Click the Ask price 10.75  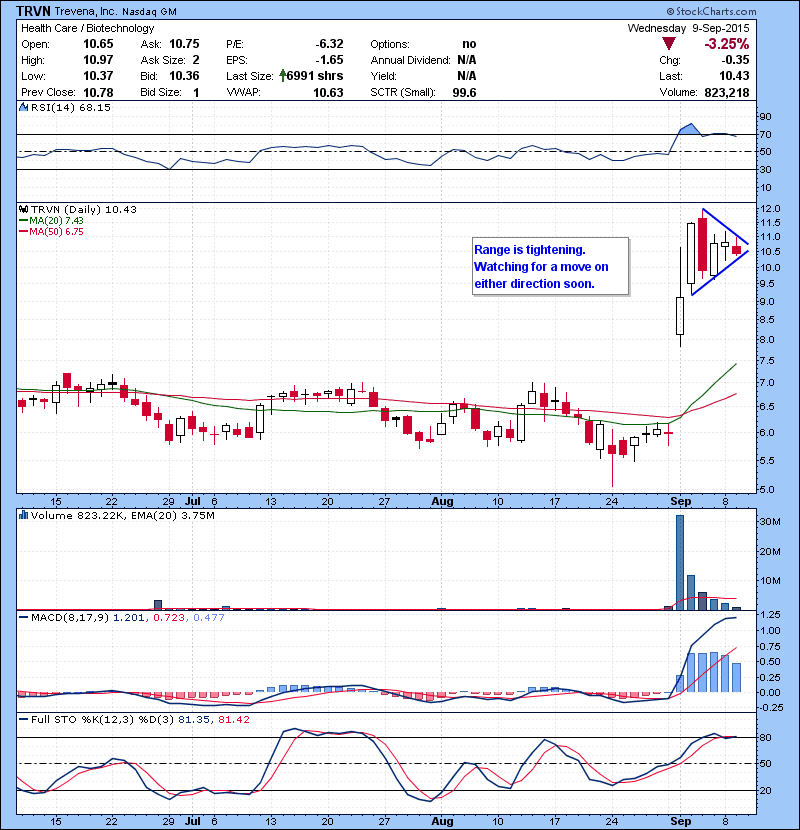[x=184, y=44]
